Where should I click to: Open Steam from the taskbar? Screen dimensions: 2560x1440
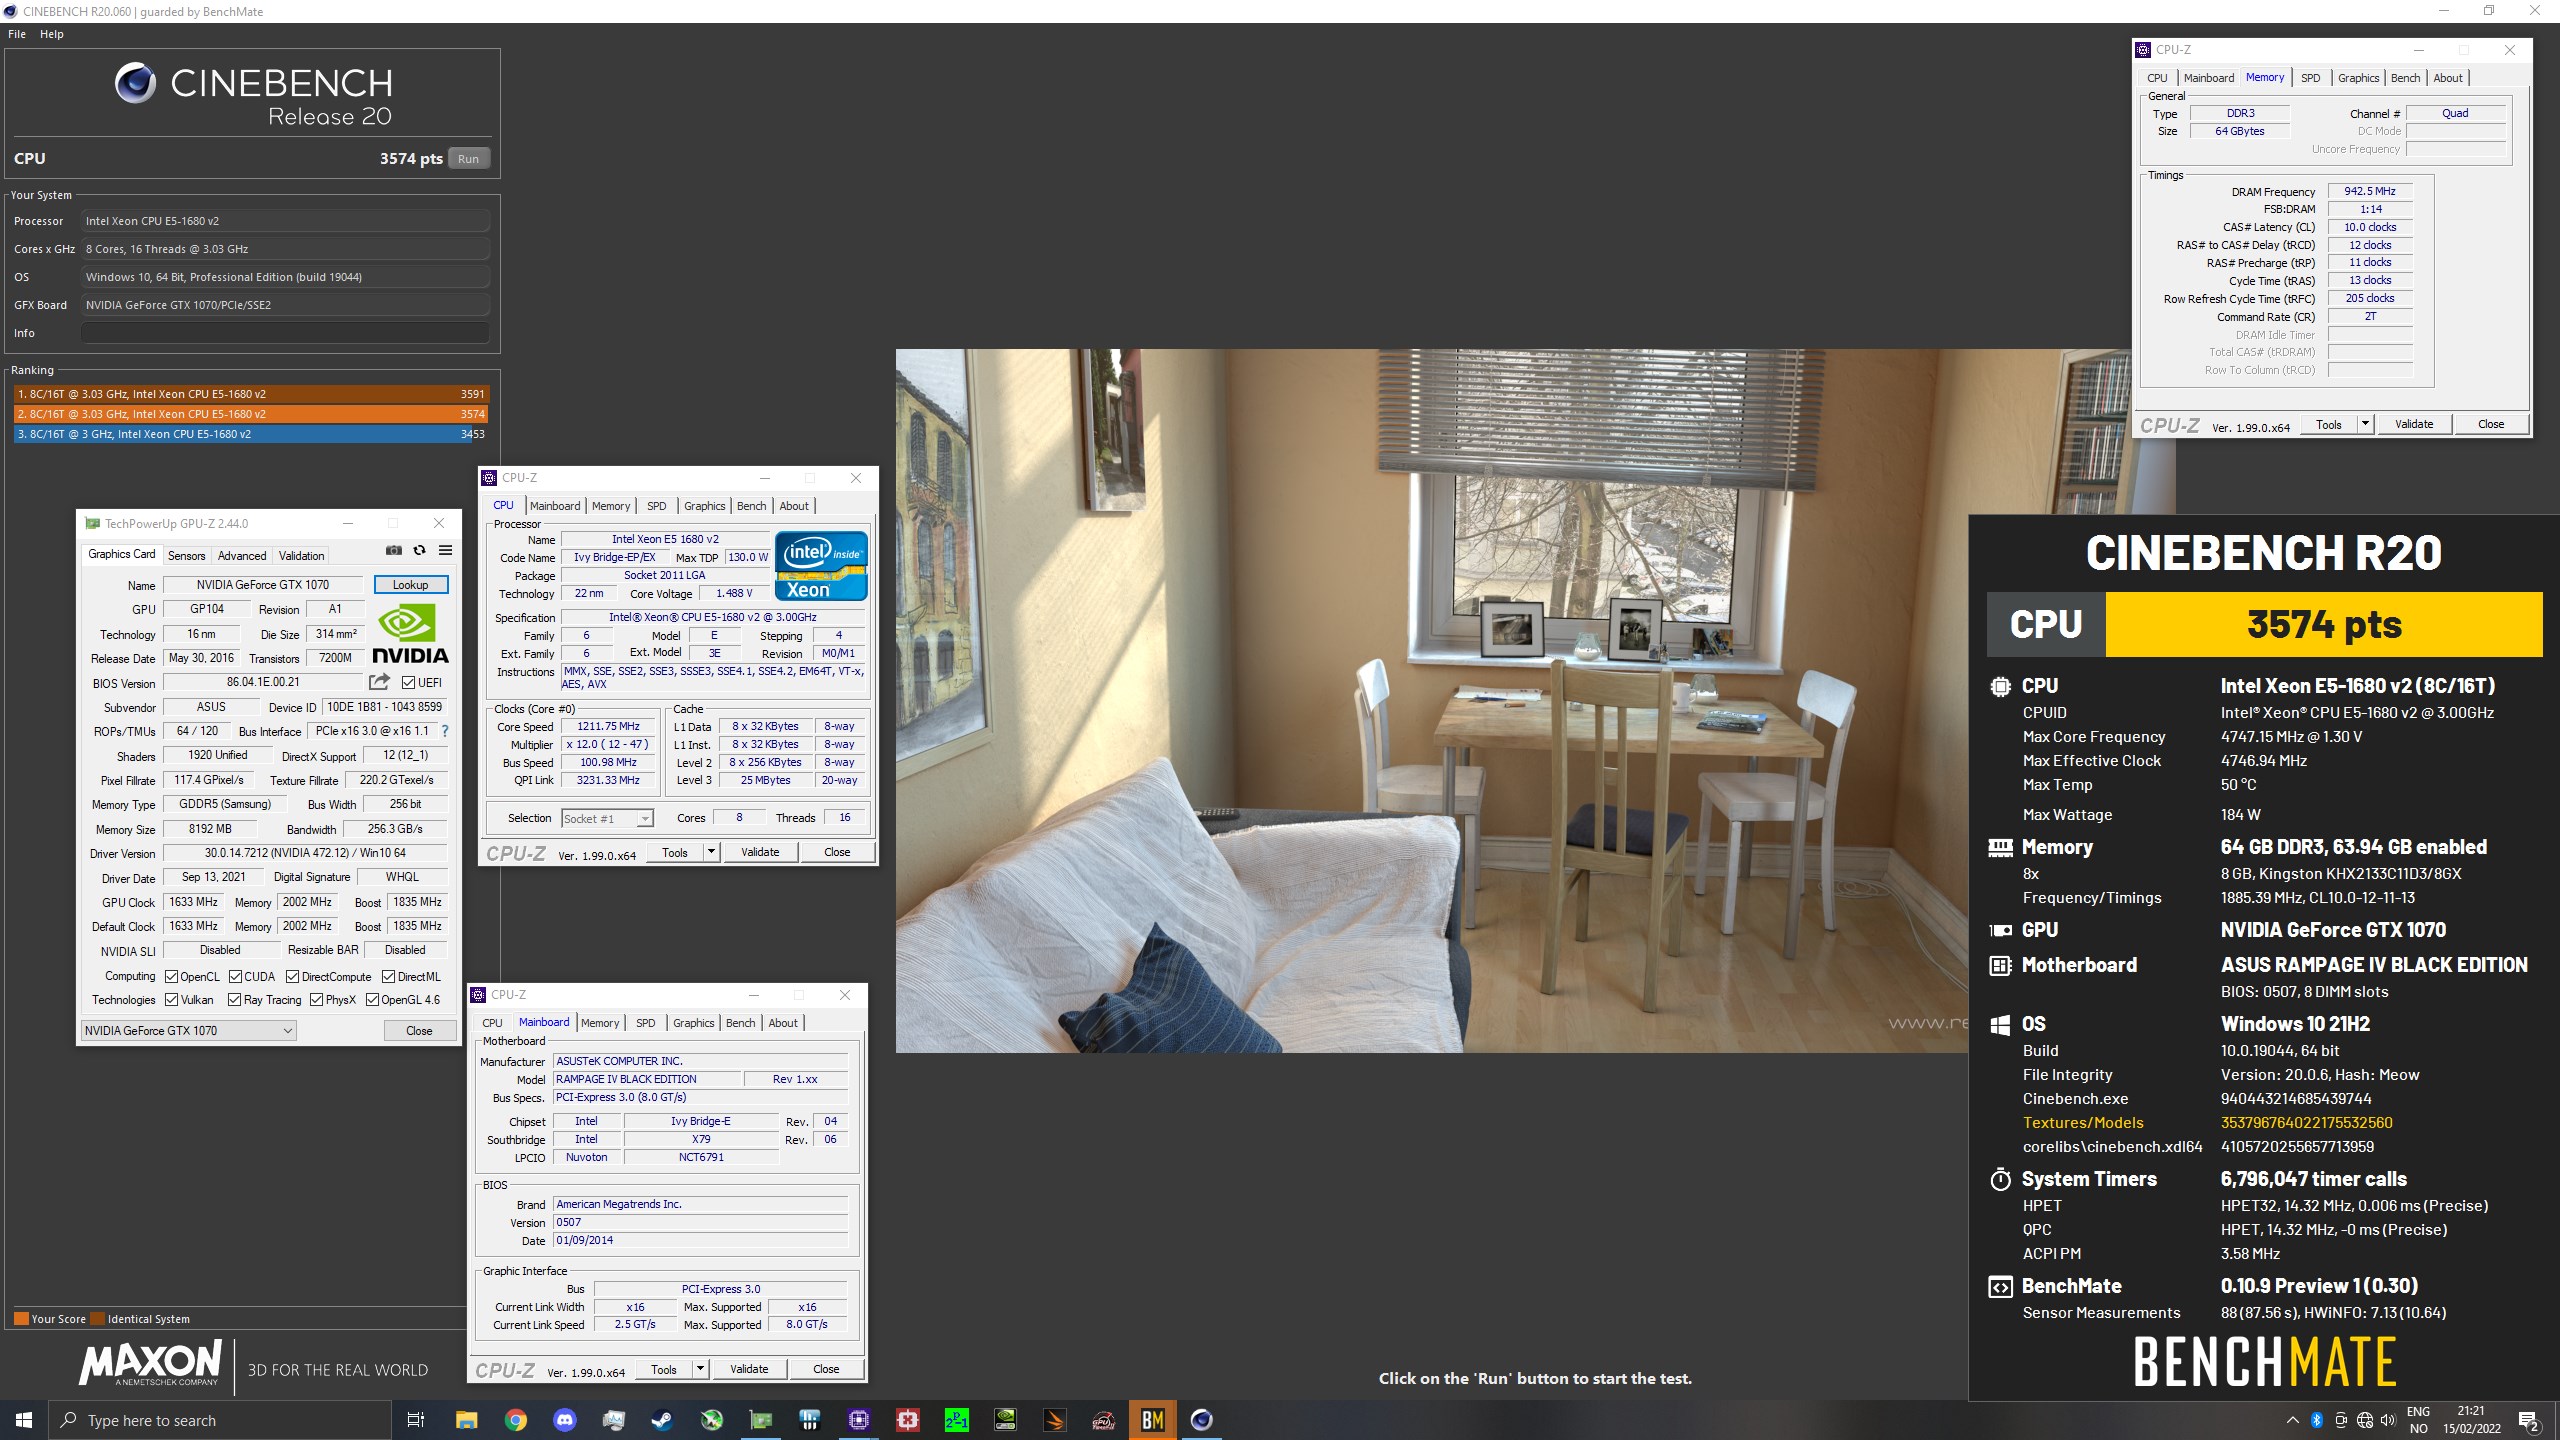[662, 1420]
